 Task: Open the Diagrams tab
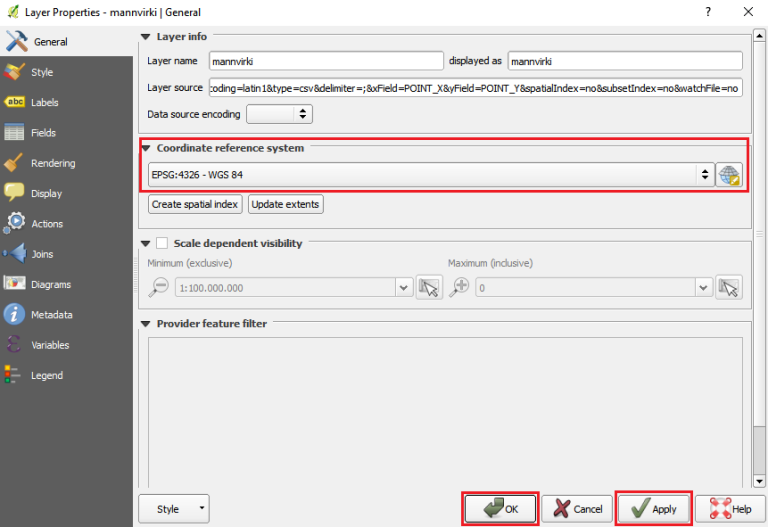50,285
